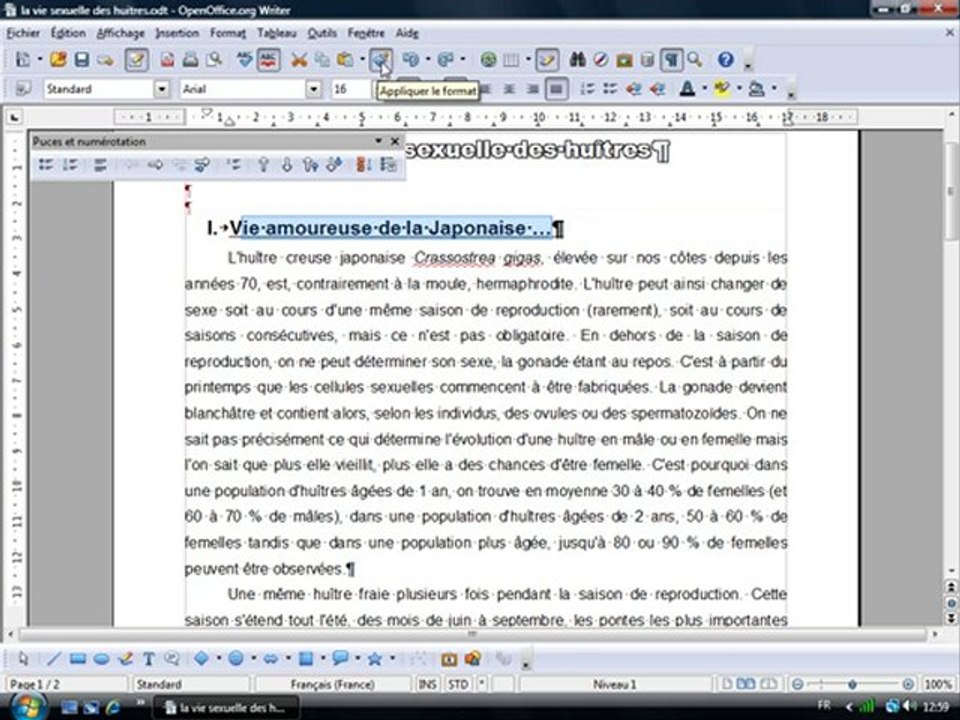Paste from the clipboard icon
Screen dimensions: 960x720
click(345, 59)
